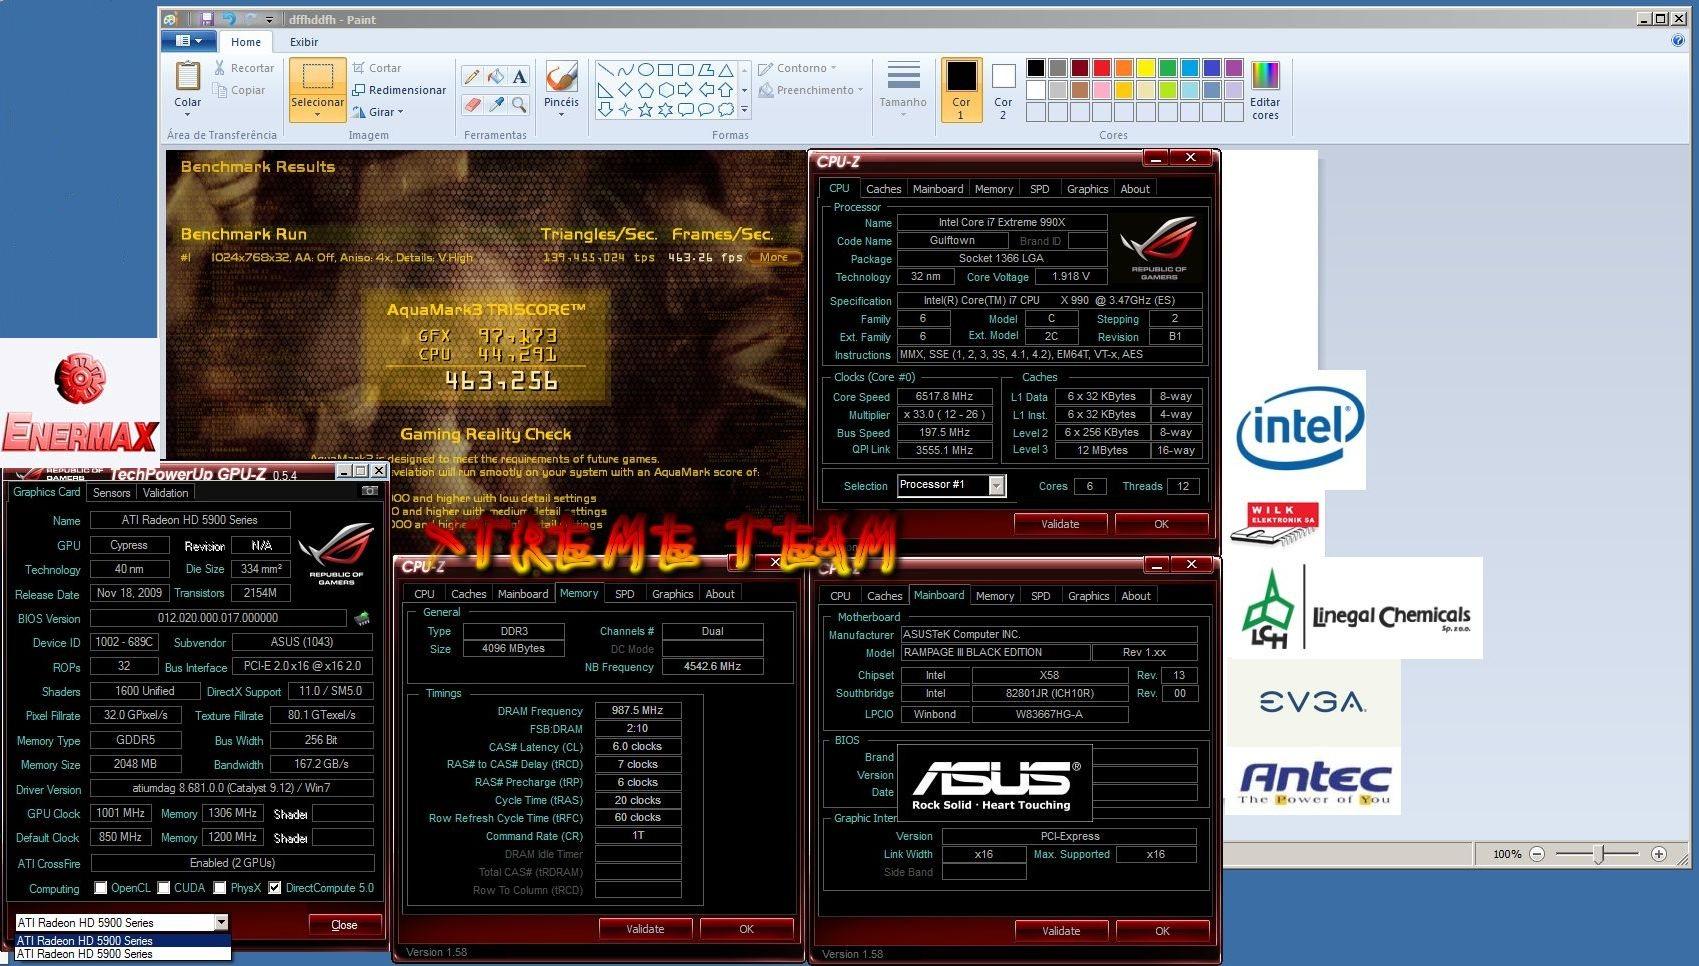Open Validation tab in GPU-Z
Viewport: 1699px width, 966px height.
coord(165,493)
